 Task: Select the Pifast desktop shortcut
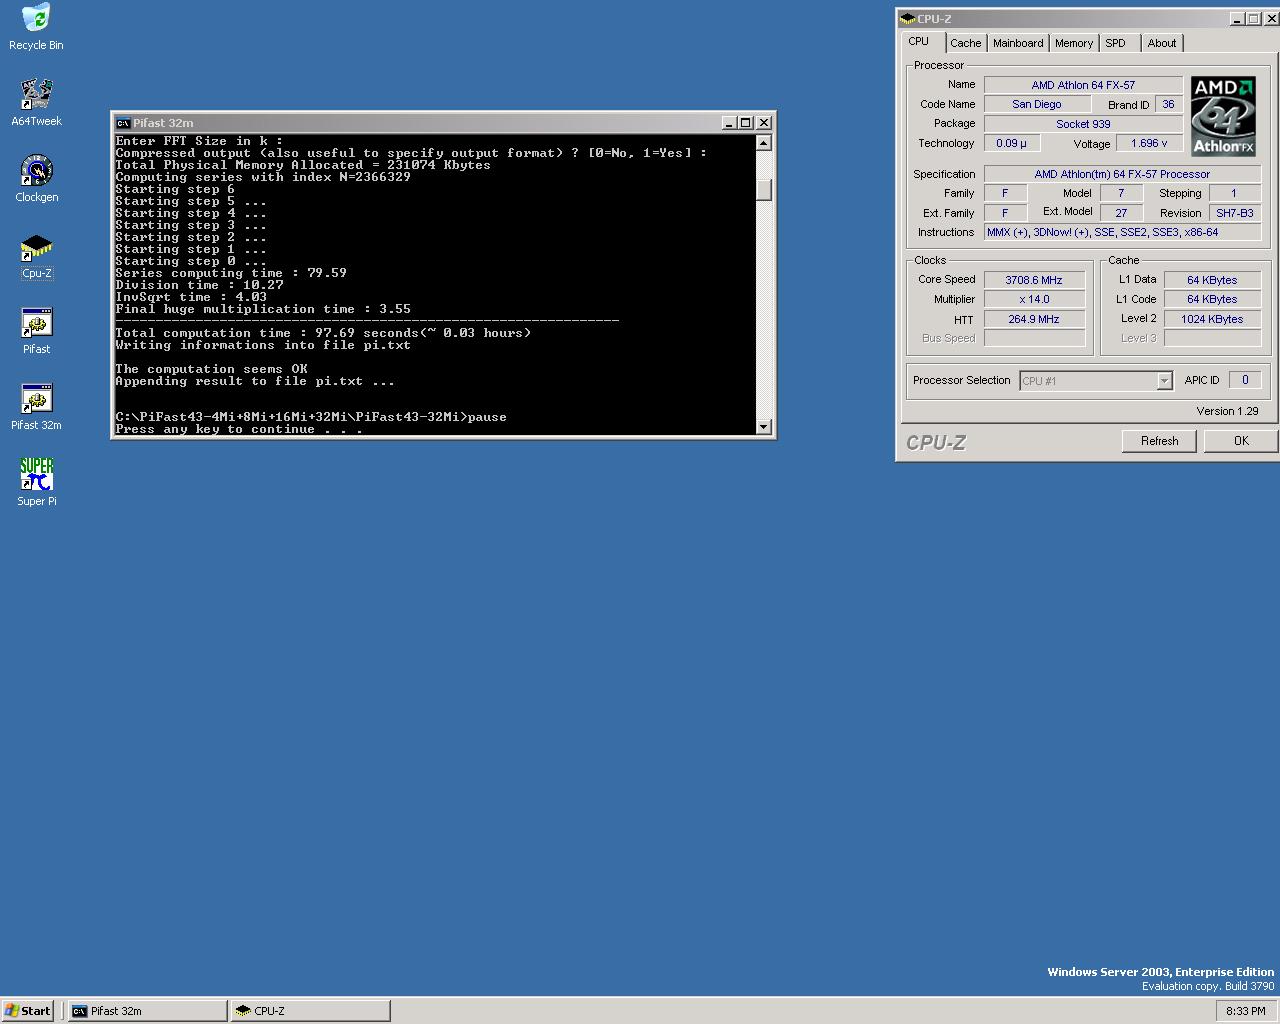pyautogui.click(x=36, y=330)
